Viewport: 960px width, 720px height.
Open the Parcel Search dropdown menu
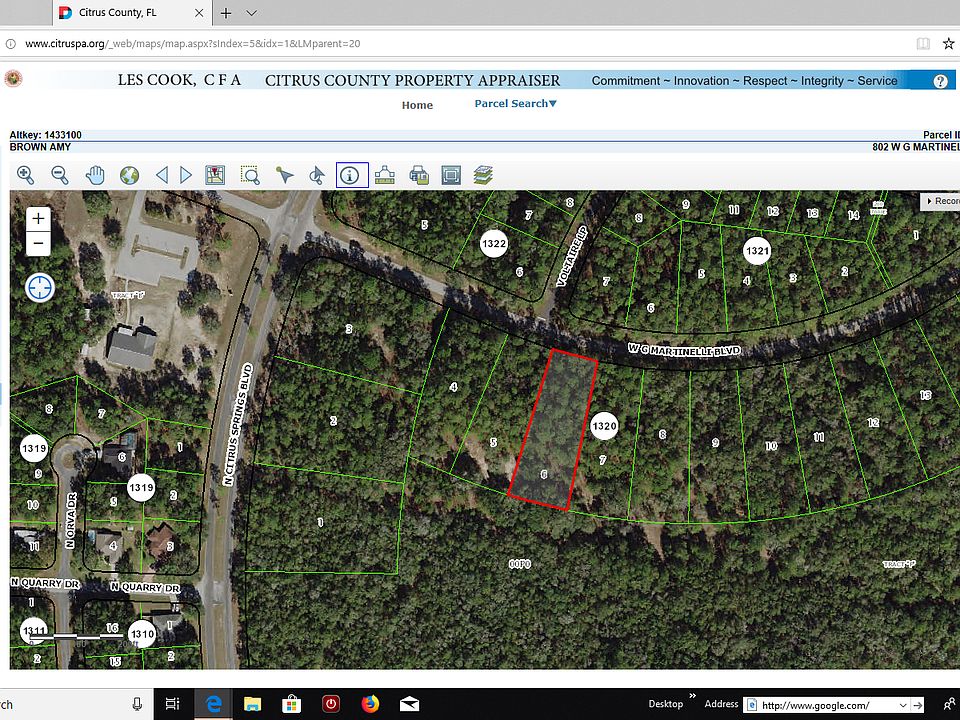tap(516, 103)
